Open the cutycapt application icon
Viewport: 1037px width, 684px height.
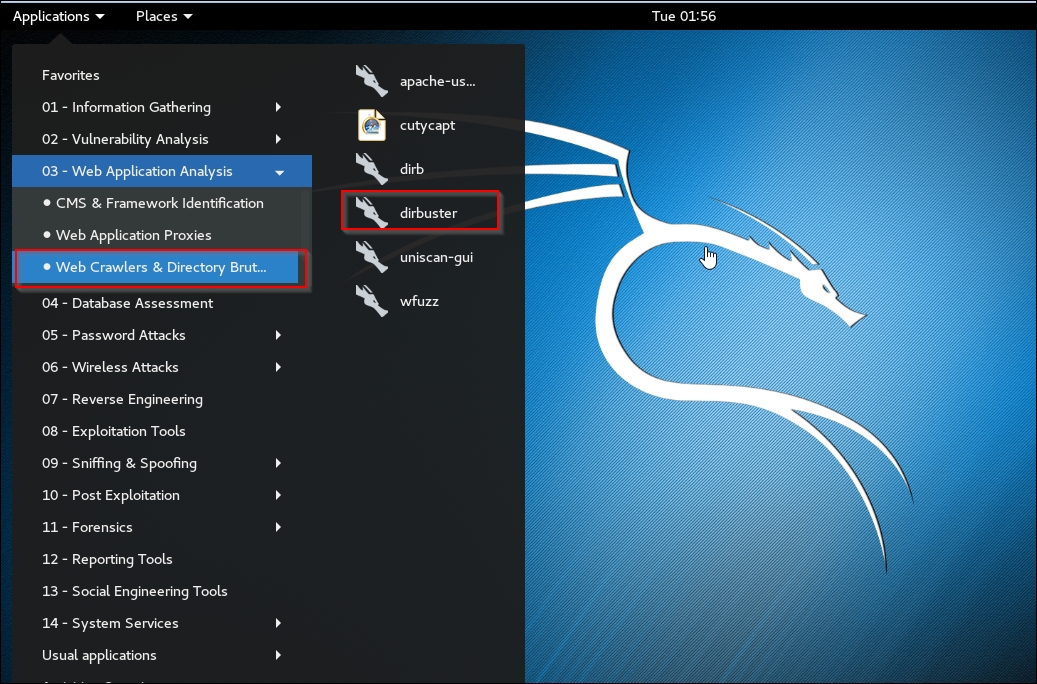coord(372,125)
